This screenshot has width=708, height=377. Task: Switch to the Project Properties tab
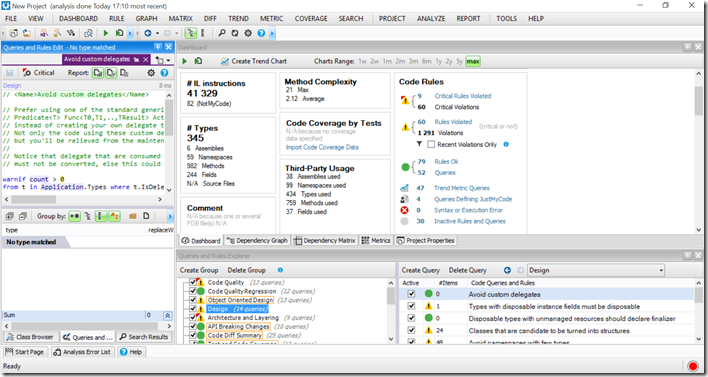click(425, 241)
